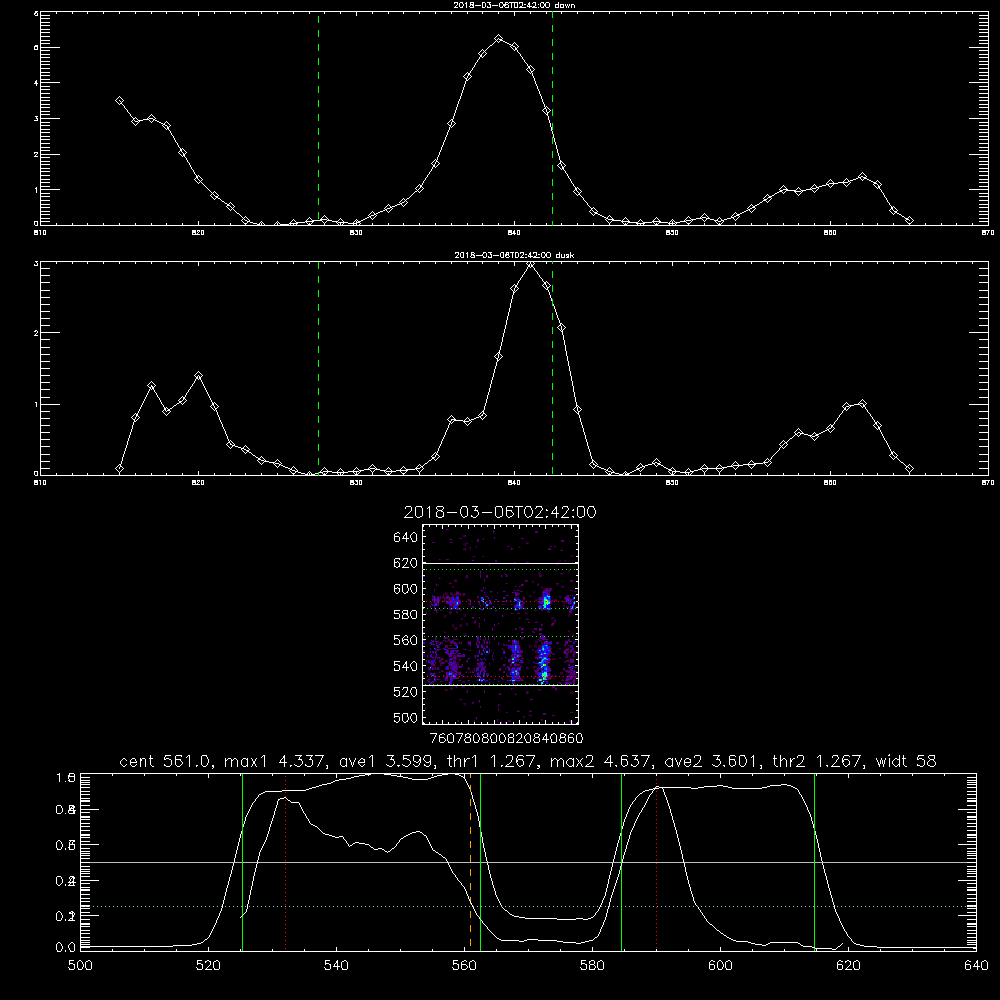This screenshot has height=1000, width=1000.
Task: Click bottom profile plot y-axis label 0.0
Action: 66,947
